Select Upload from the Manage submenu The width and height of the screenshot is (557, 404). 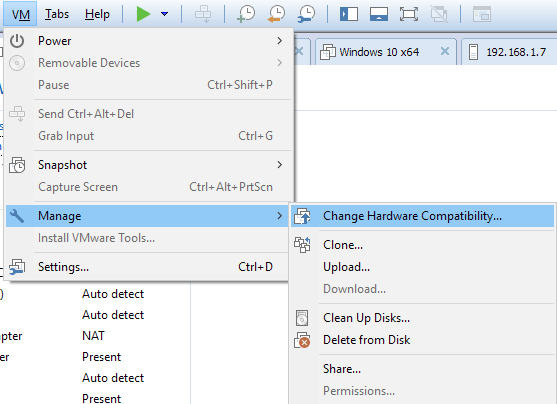tap(422, 267)
